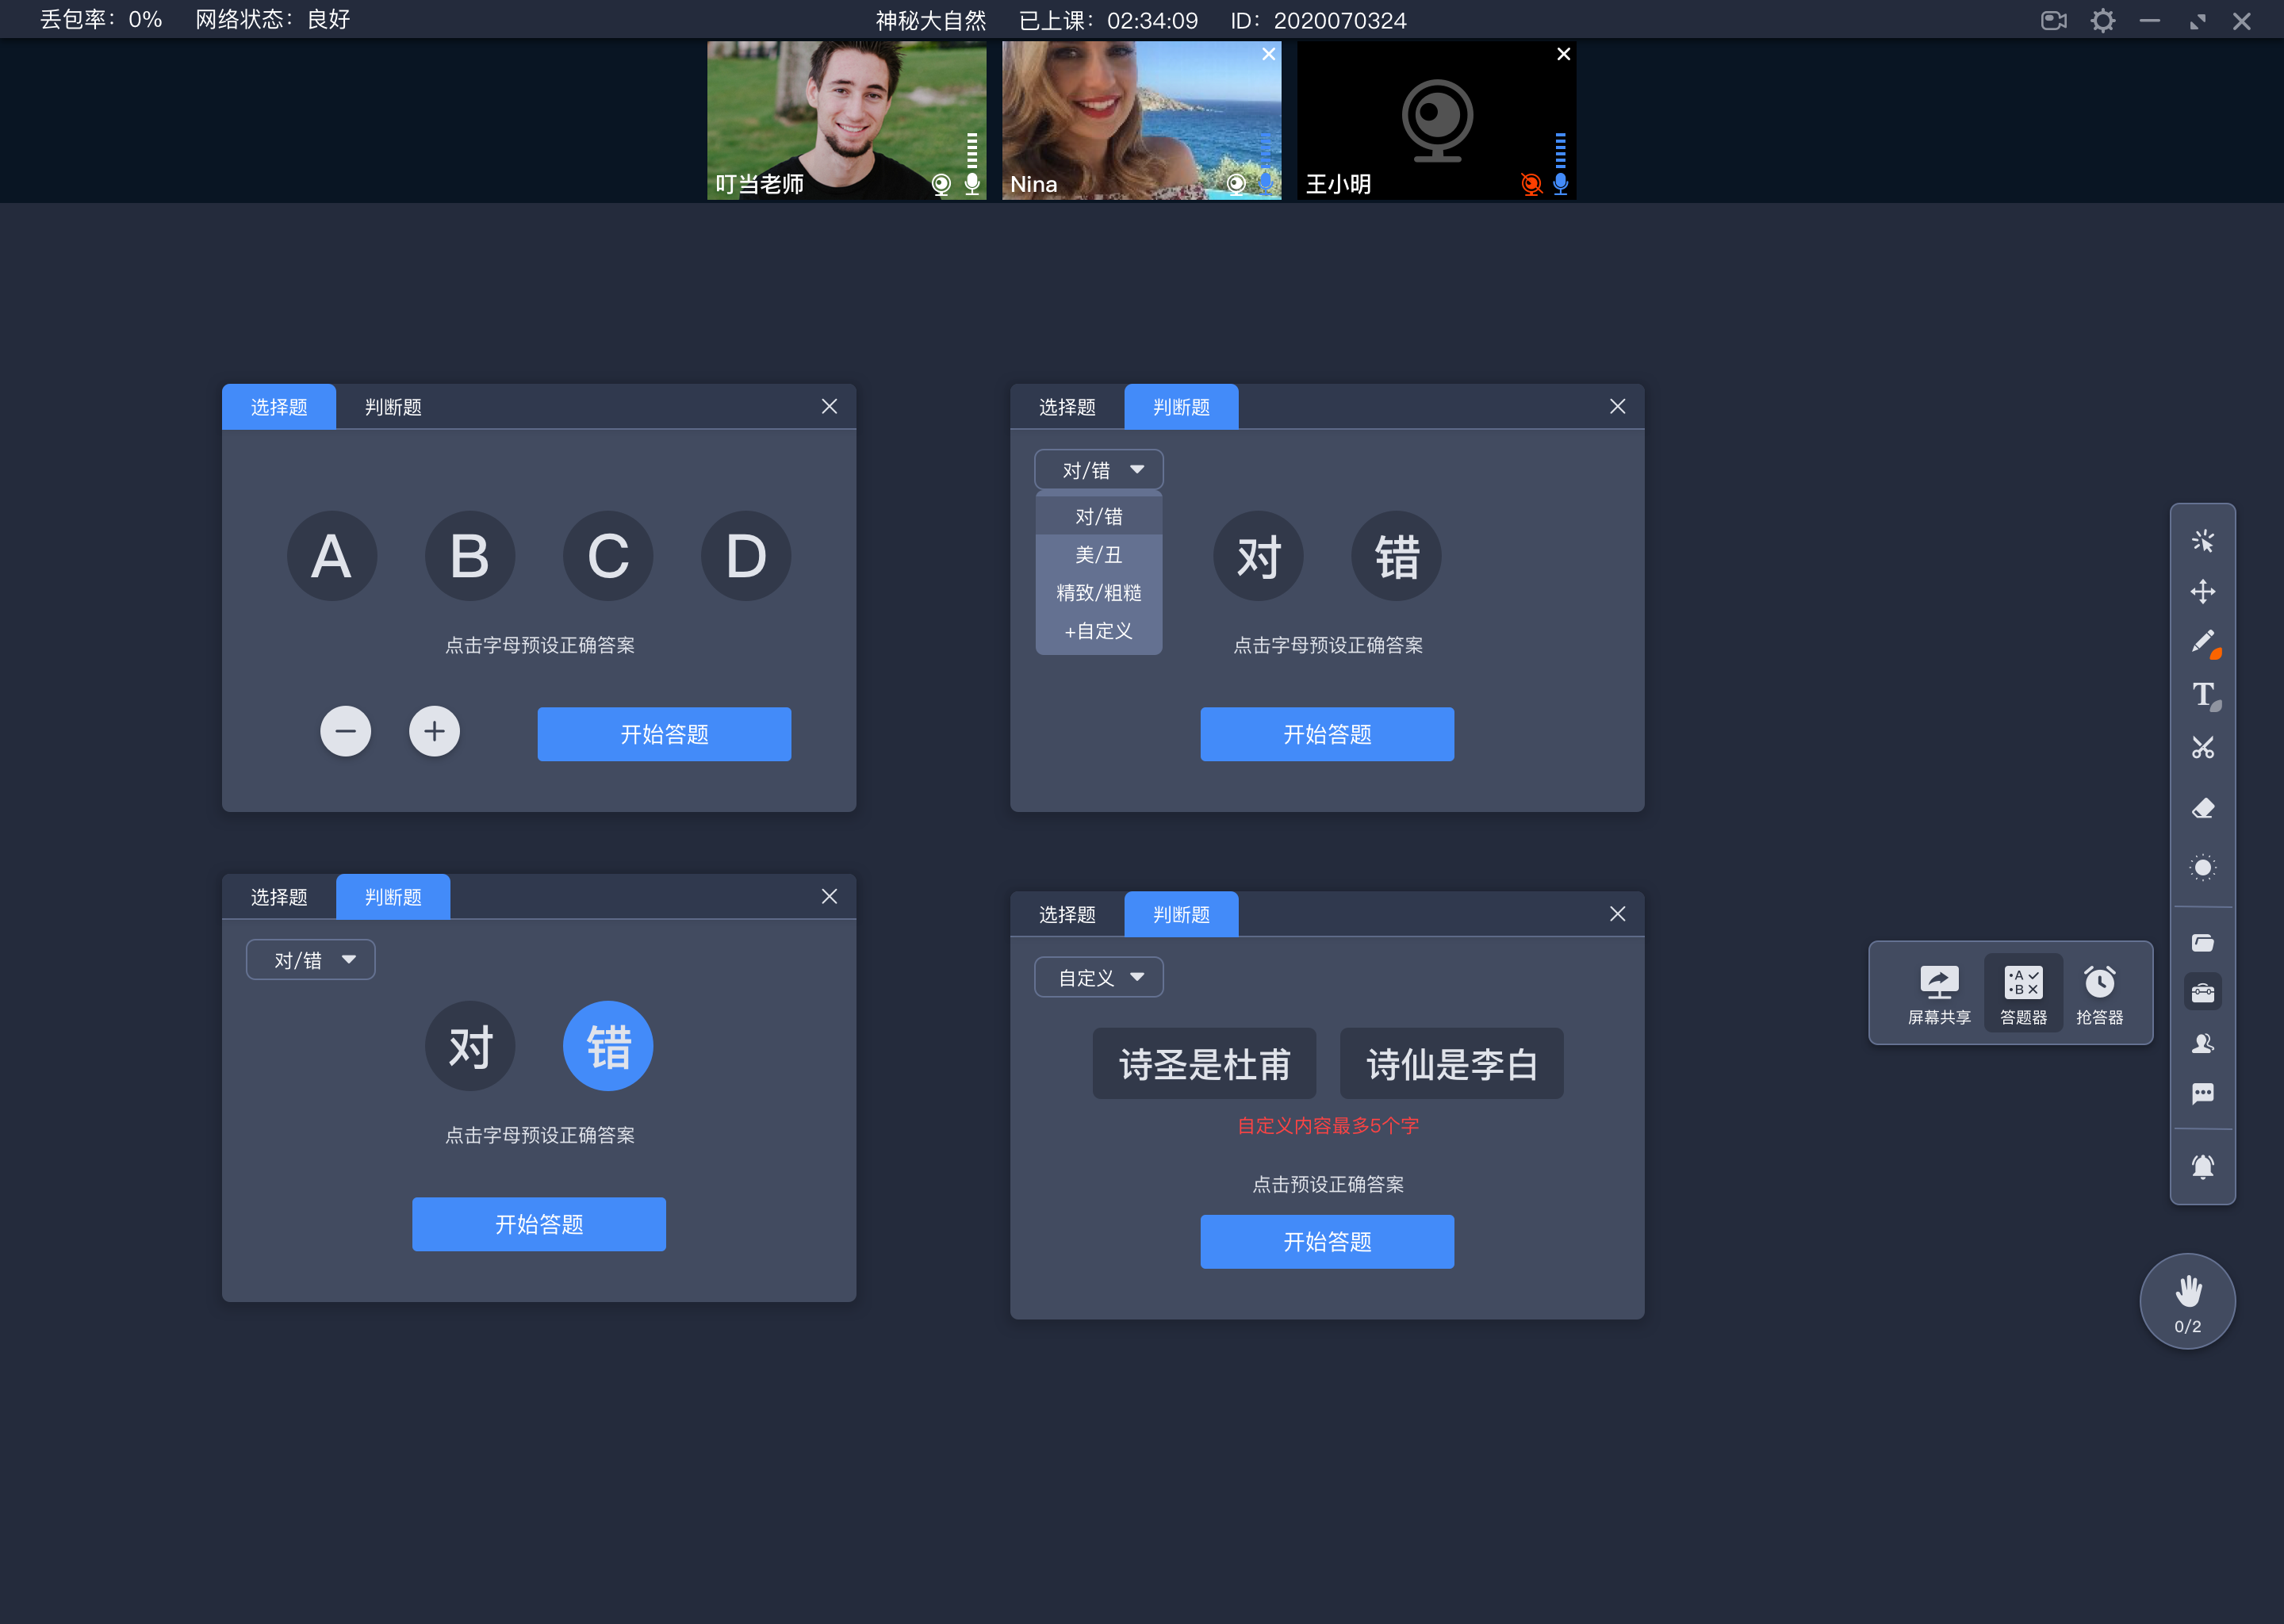
Task: Click the + stepper to add answer option
Action: [434, 731]
